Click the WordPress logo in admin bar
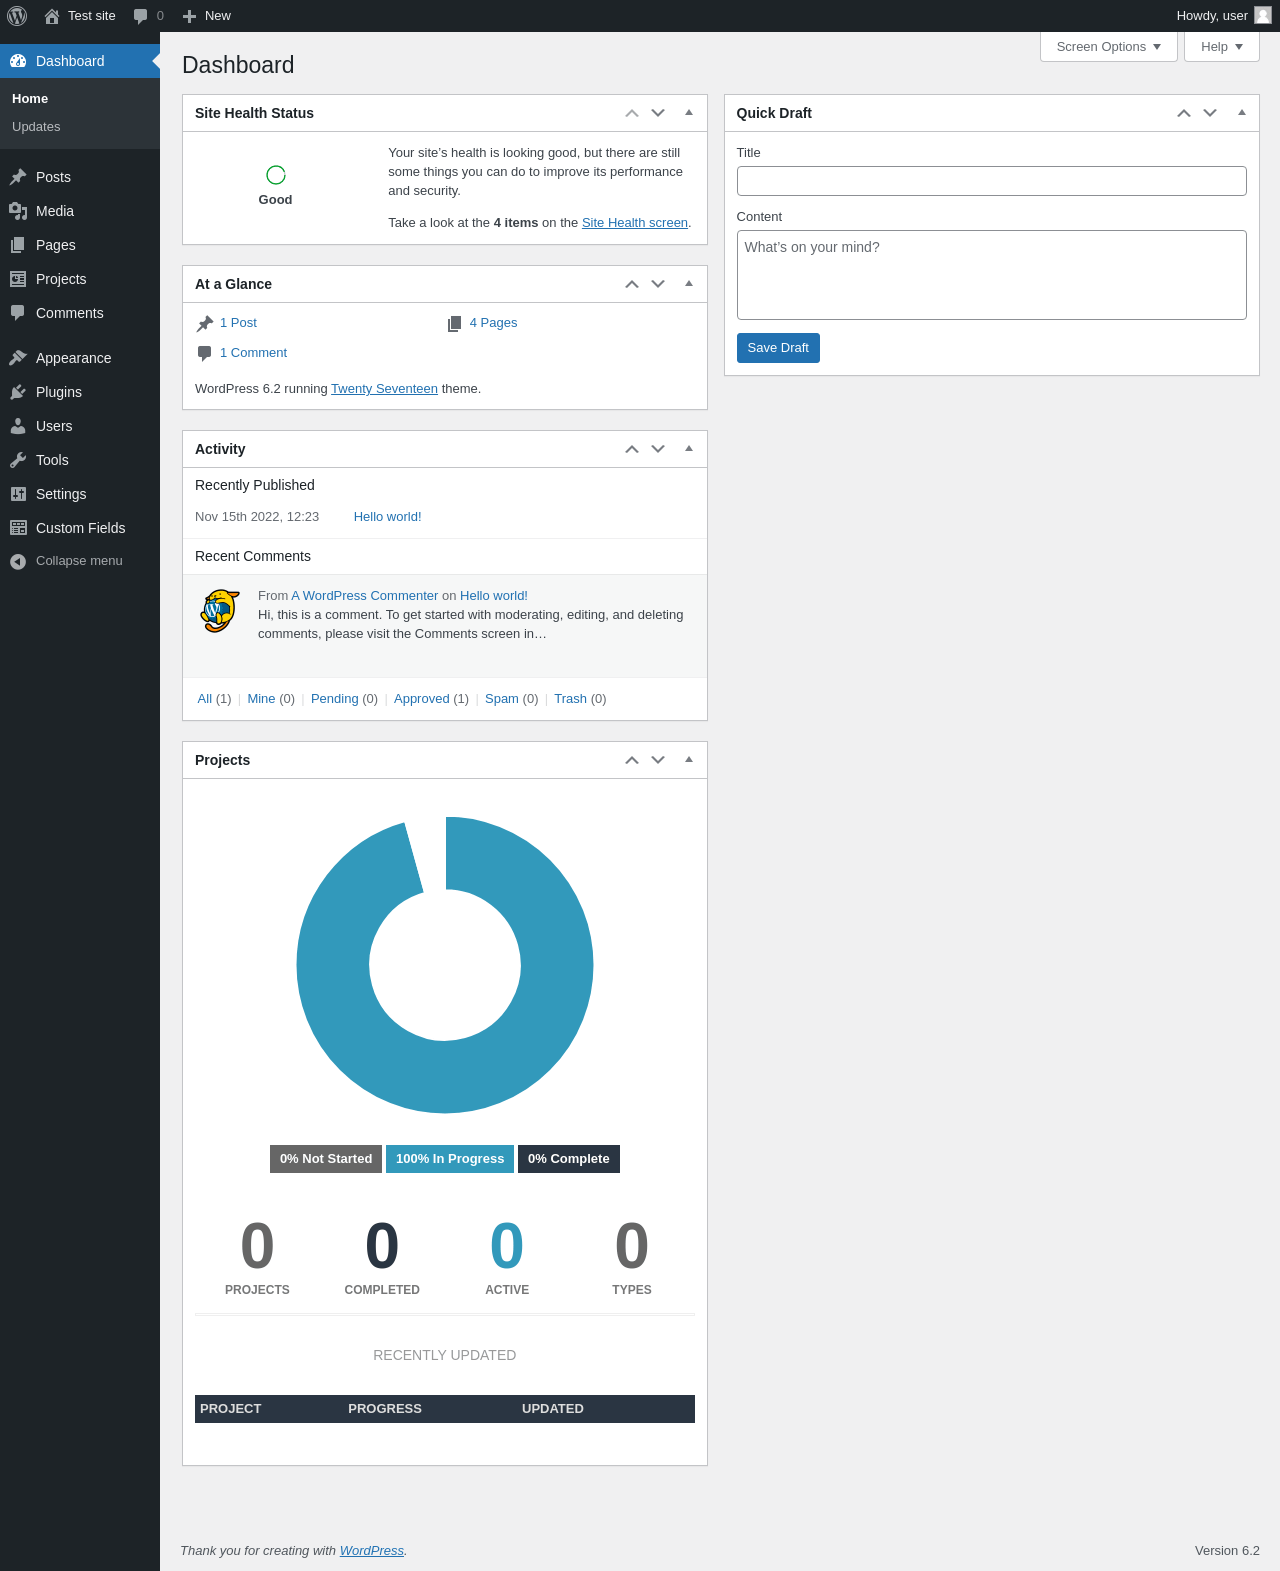The image size is (1280, 1571). click(x=17, y=16)
